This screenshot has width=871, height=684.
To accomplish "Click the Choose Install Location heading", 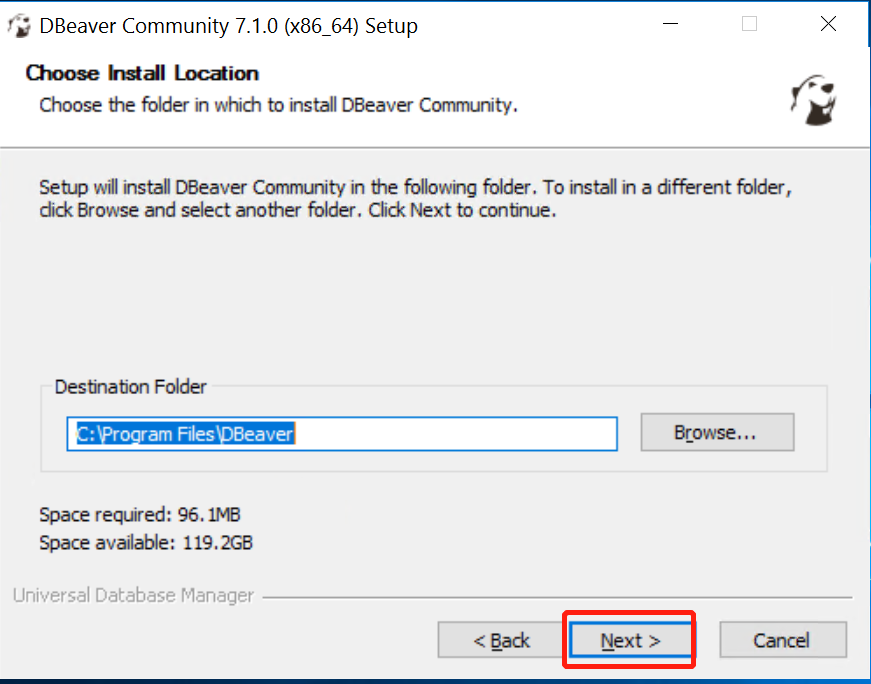I will click(x=139, y=72).
